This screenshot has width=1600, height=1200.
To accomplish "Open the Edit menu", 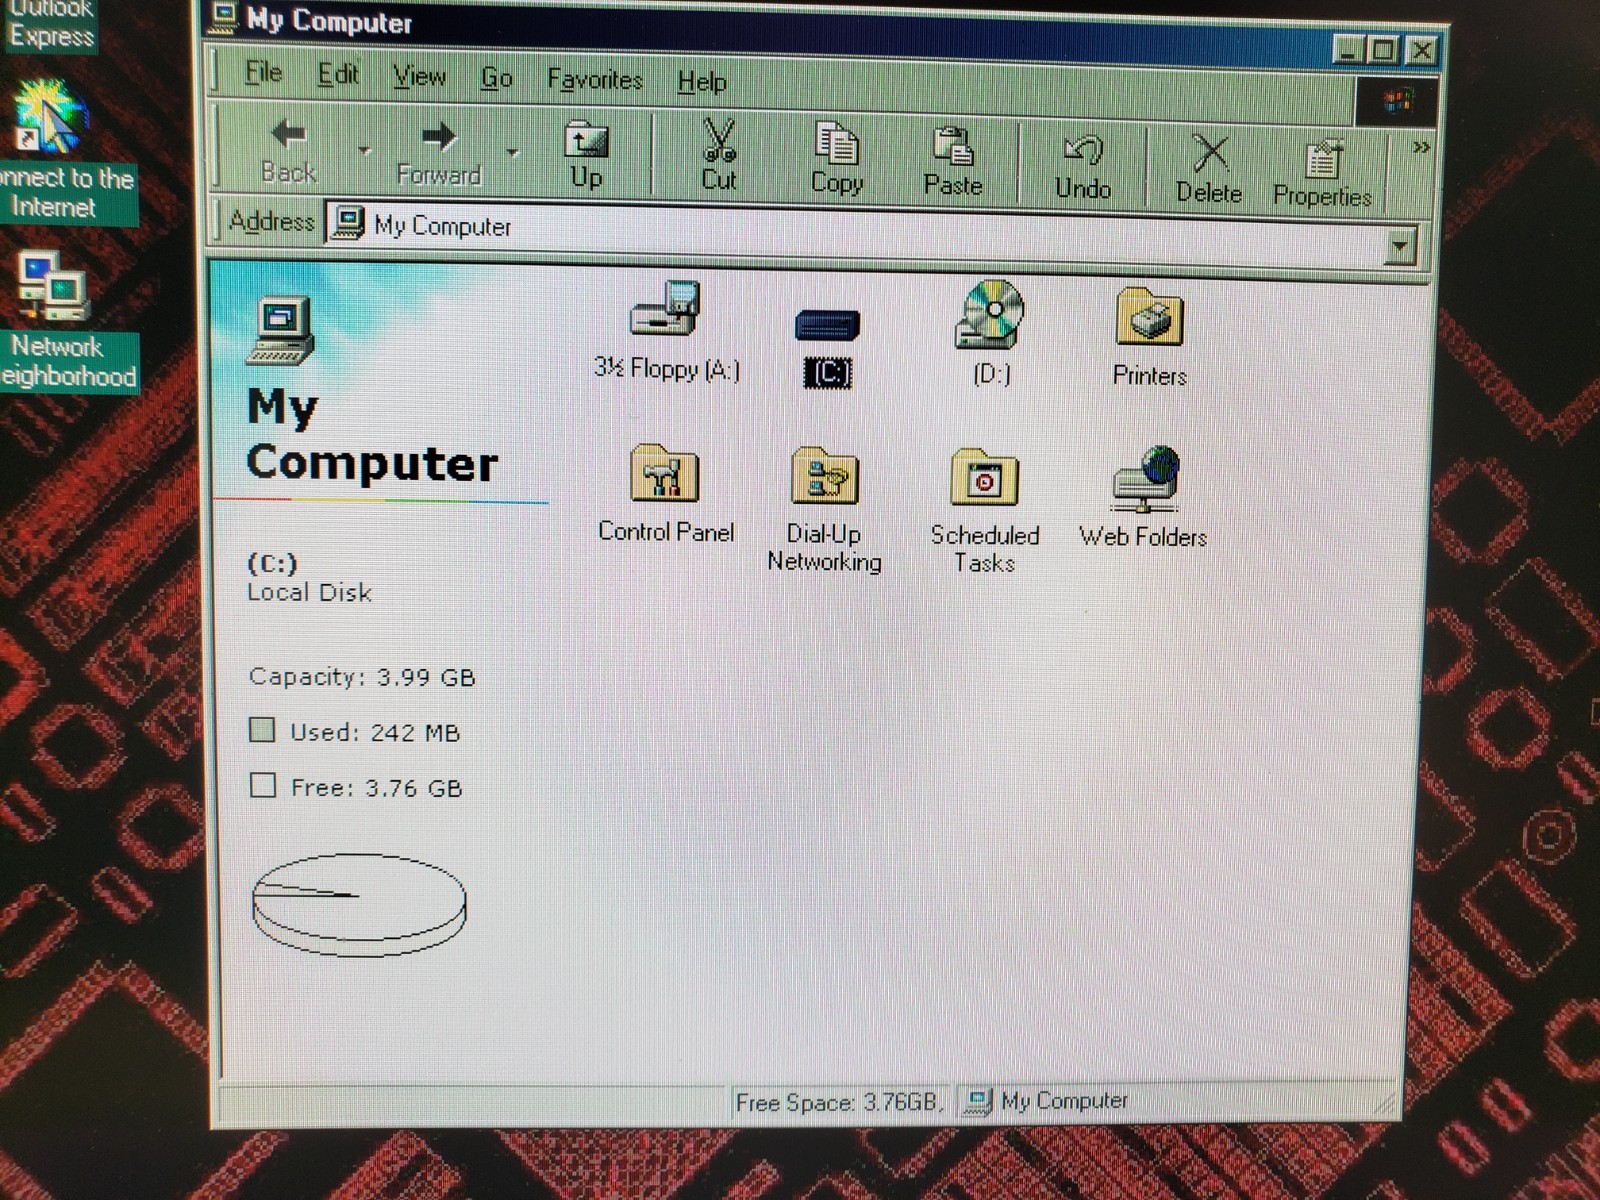I will (338, 74).
